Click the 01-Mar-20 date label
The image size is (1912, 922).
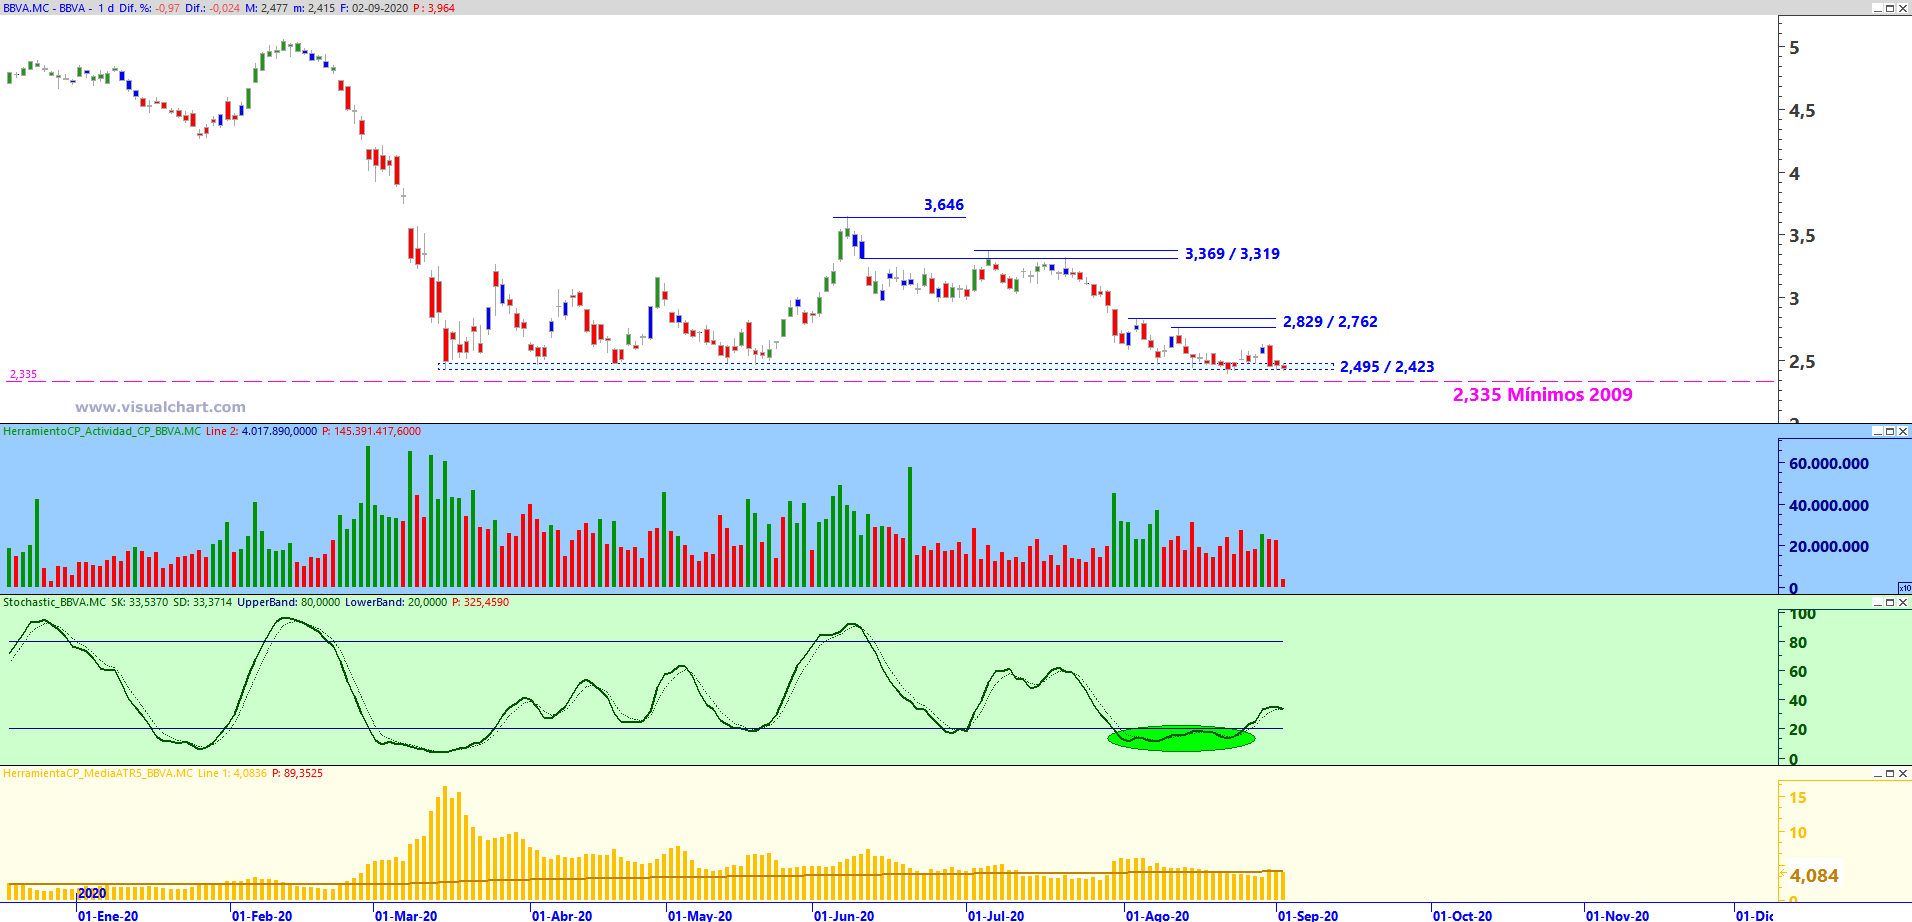406,915
